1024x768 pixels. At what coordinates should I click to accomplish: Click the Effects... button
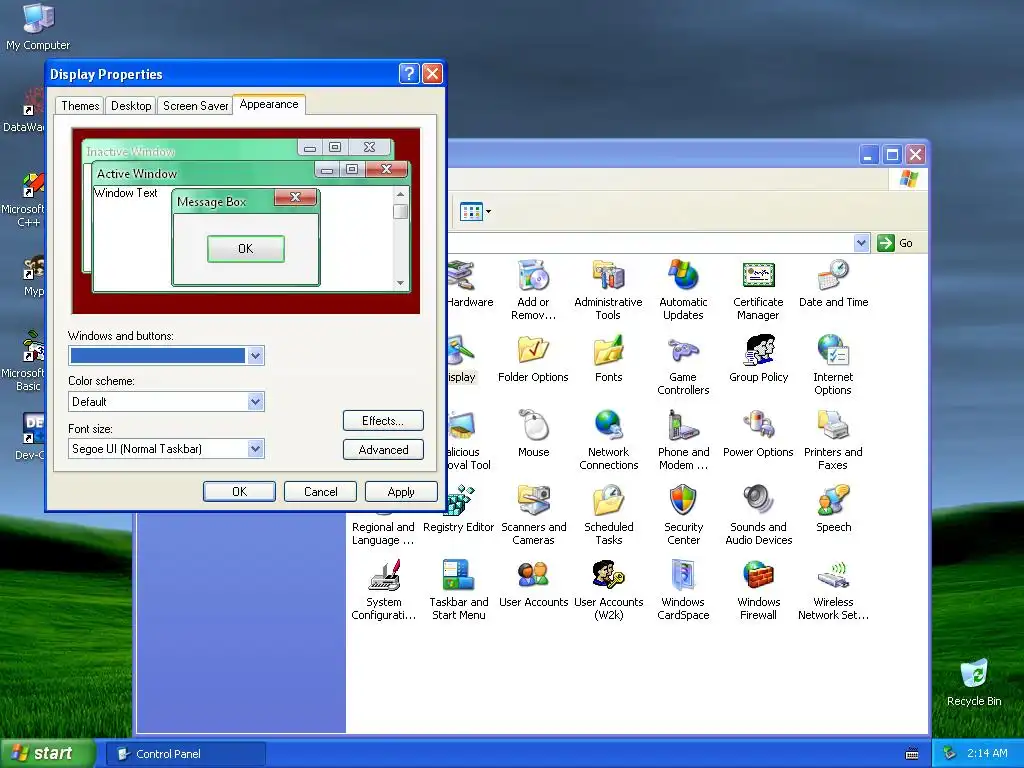click(383, 421)
